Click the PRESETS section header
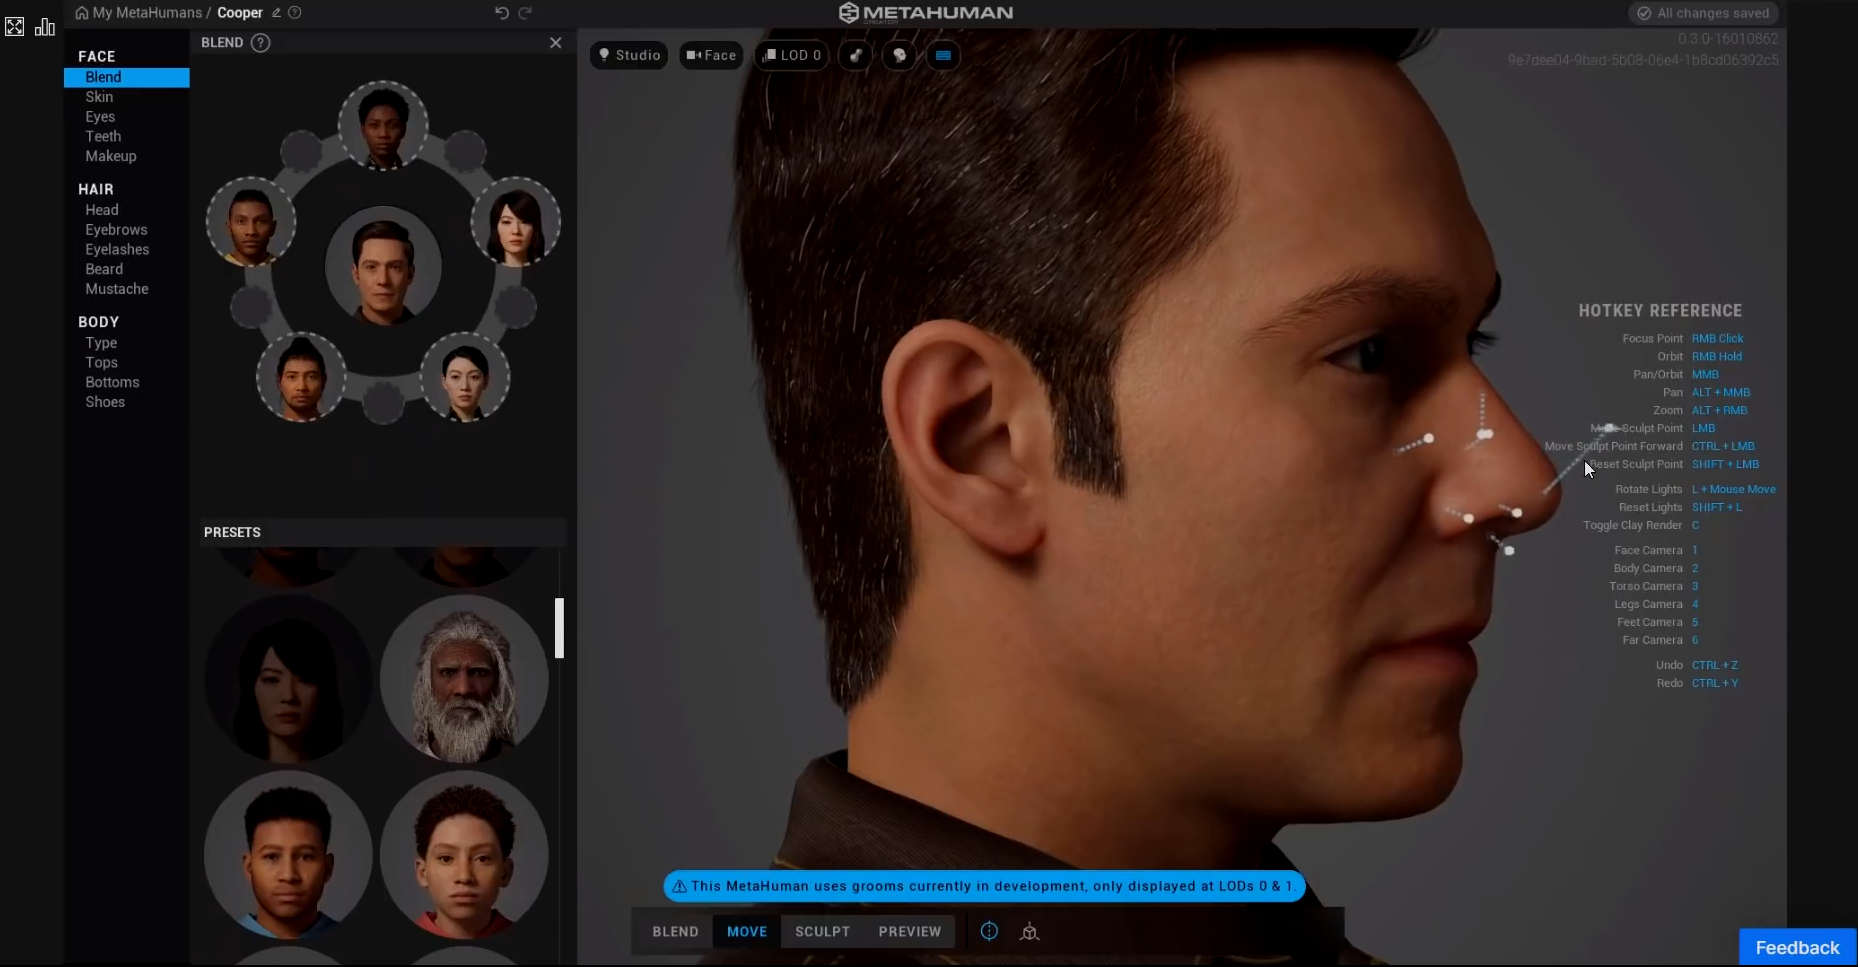 [232, 532]
